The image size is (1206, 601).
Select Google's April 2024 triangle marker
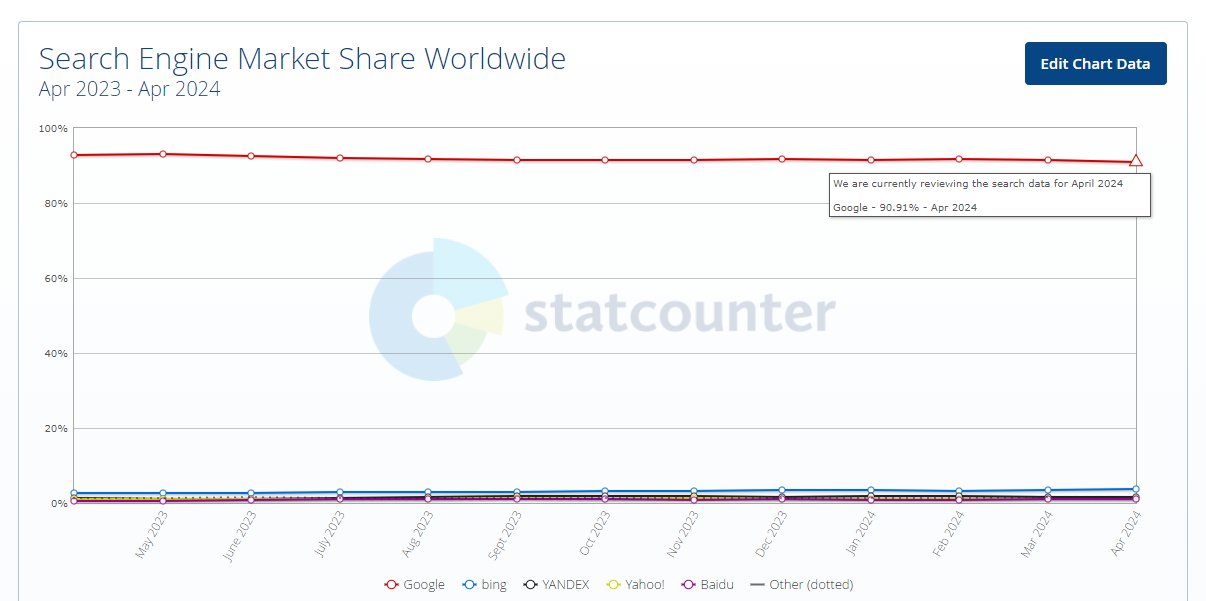coord(1136,161)
